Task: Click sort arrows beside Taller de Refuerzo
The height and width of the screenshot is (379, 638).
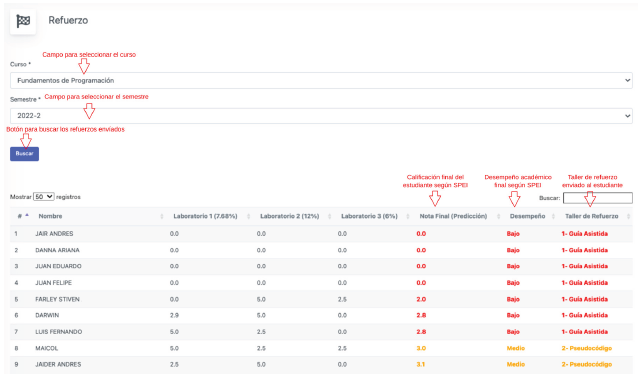Action: (x=629, y=216)
